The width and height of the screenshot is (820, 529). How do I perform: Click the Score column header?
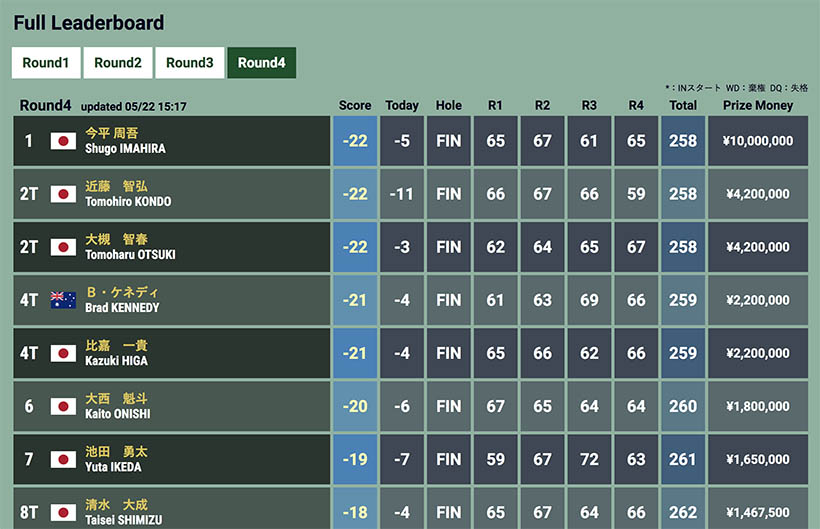point(355,105)
